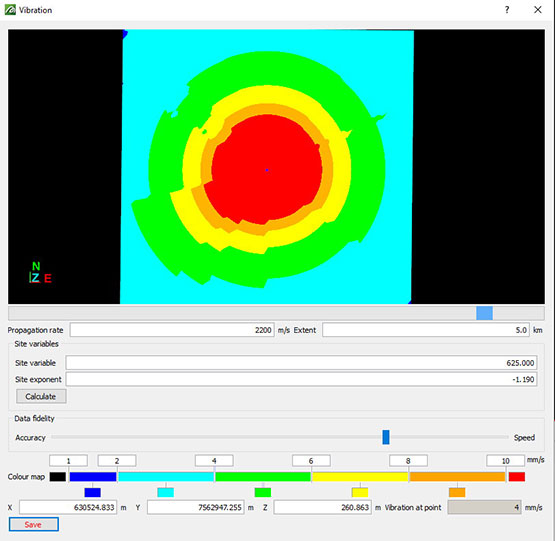Click the Extent km input field
555x541 pixels.
click(x=426, y=330)
